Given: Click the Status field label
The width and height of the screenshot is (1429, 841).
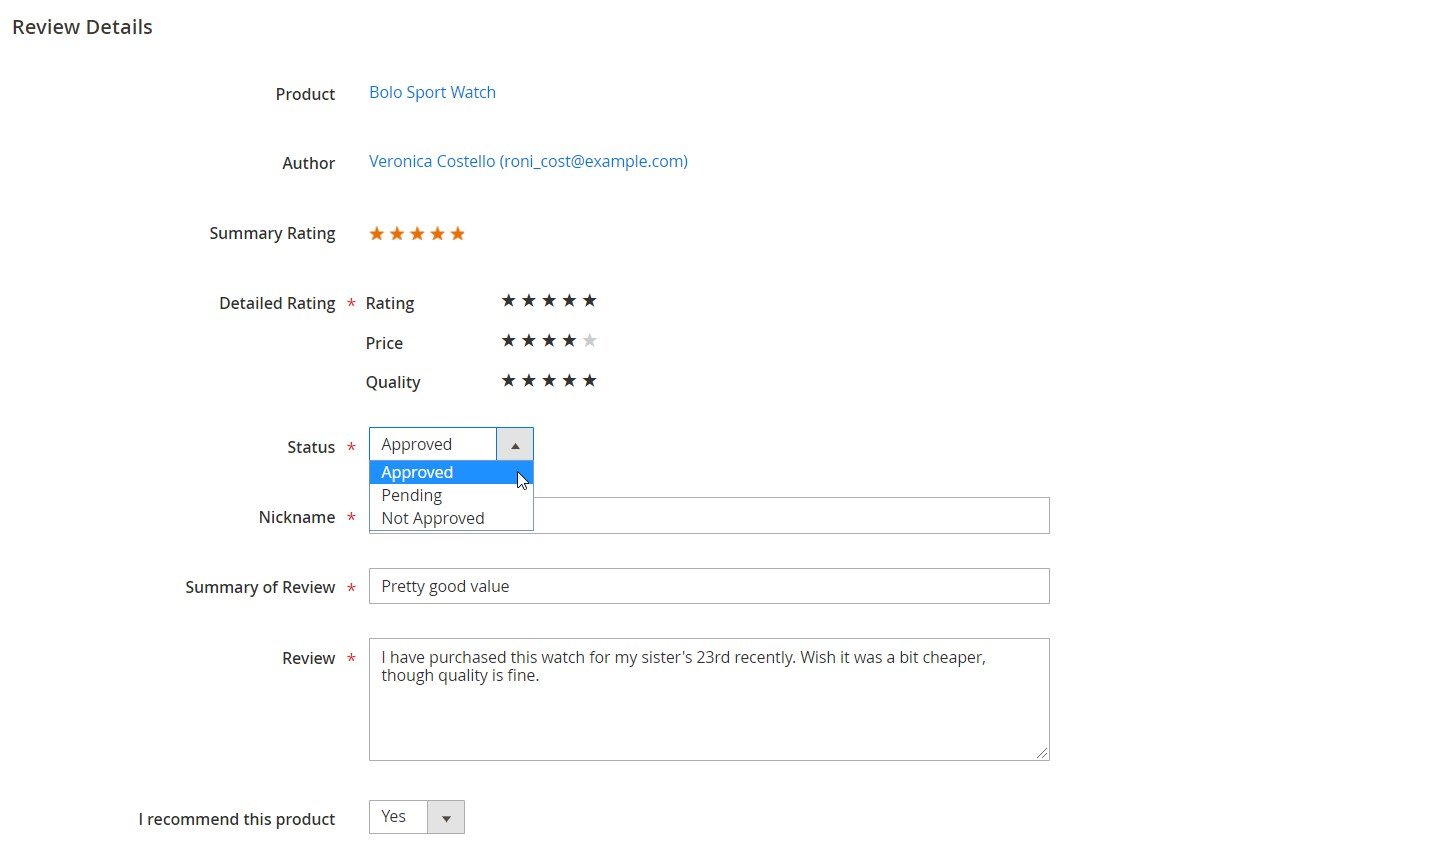Looking at the screenshot, I should [x=311, y=447].
